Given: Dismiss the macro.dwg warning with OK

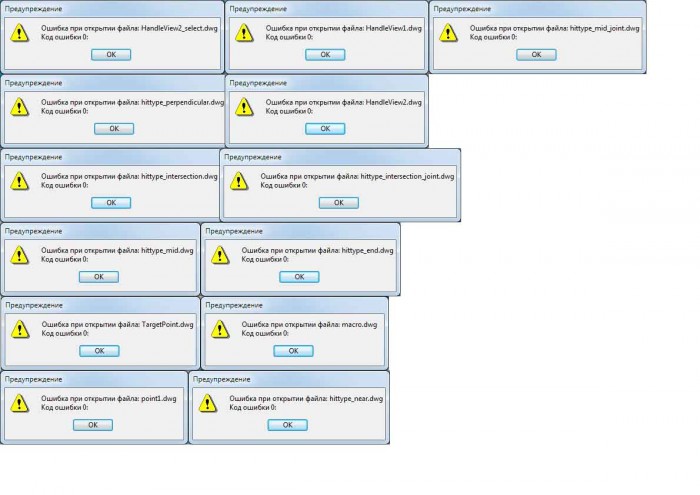Looking at the screenshot, I should [293, 351].
